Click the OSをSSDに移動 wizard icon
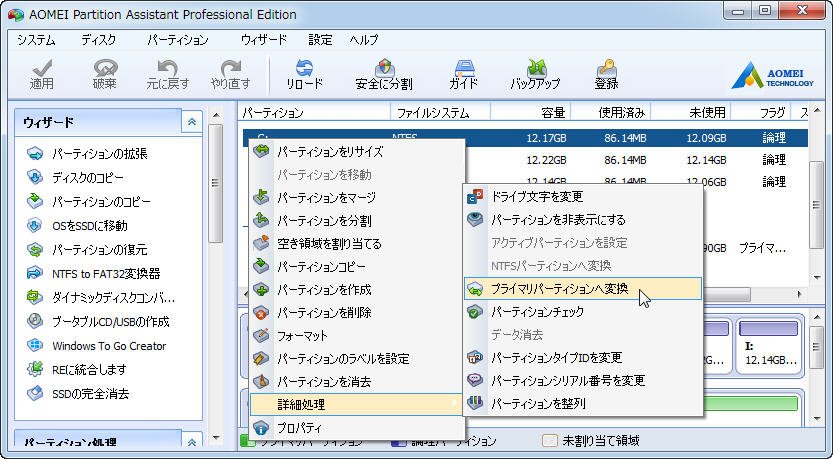The image size is (833, 459). (x=35, y=225)
